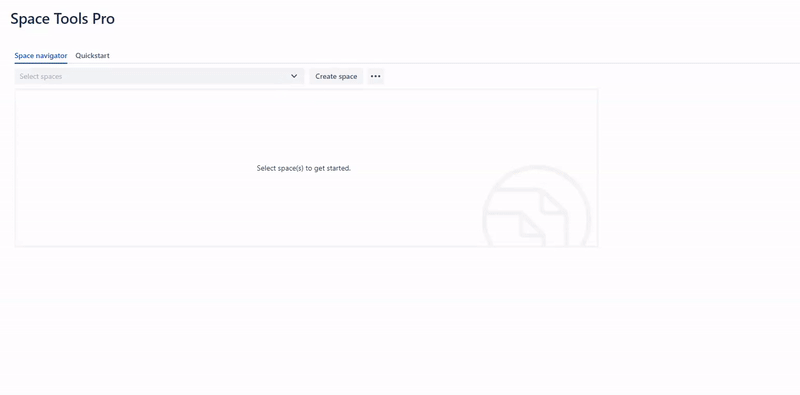Screen dimensions: 800x395
Task: Open the three-dots more actions menu
Action: 376,76
